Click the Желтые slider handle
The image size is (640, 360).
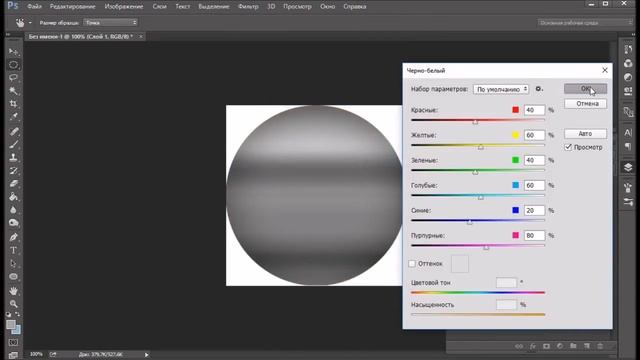(x=481, y=147)
